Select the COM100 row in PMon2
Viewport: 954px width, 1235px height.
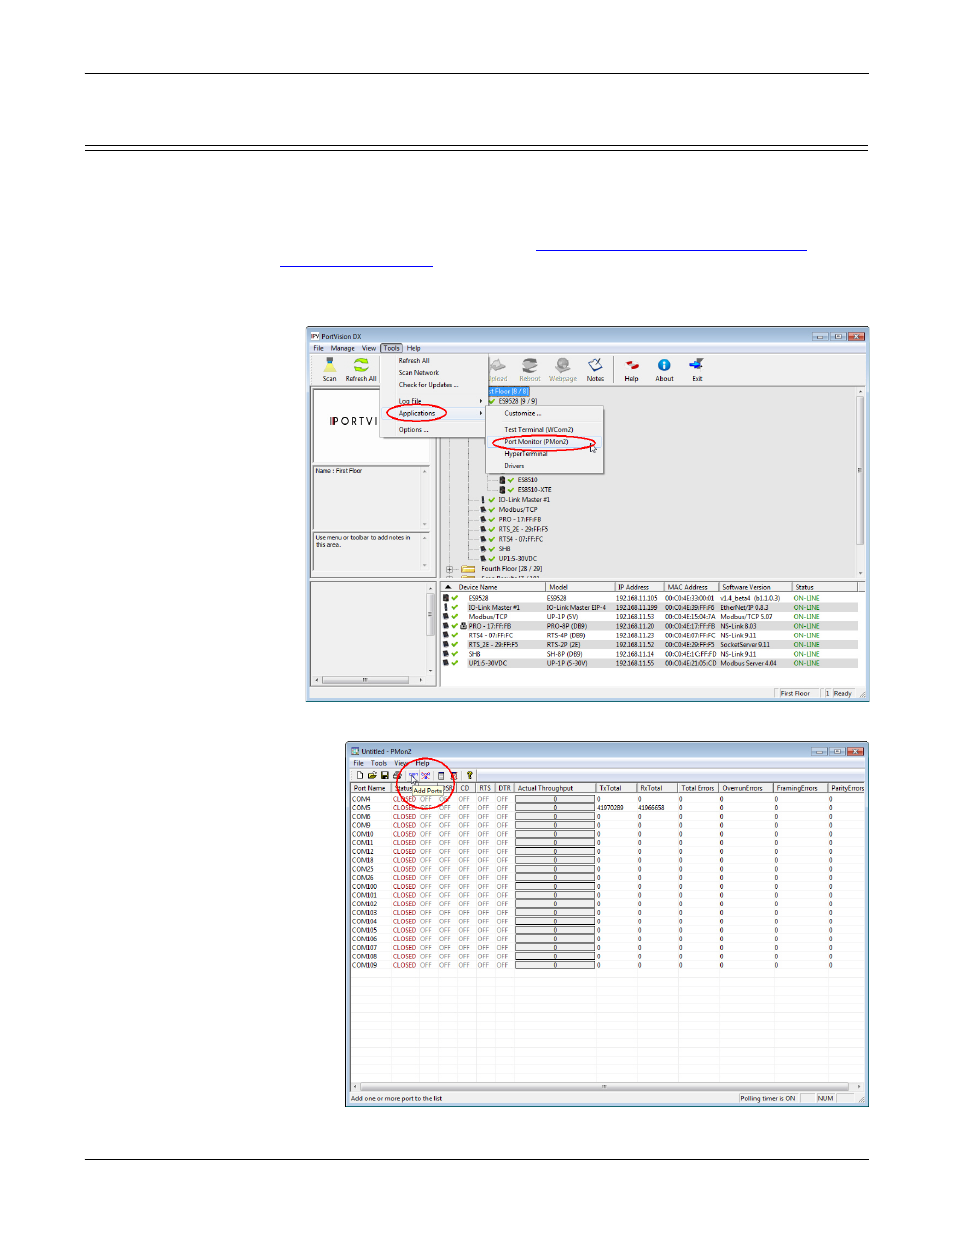[608, 887]
